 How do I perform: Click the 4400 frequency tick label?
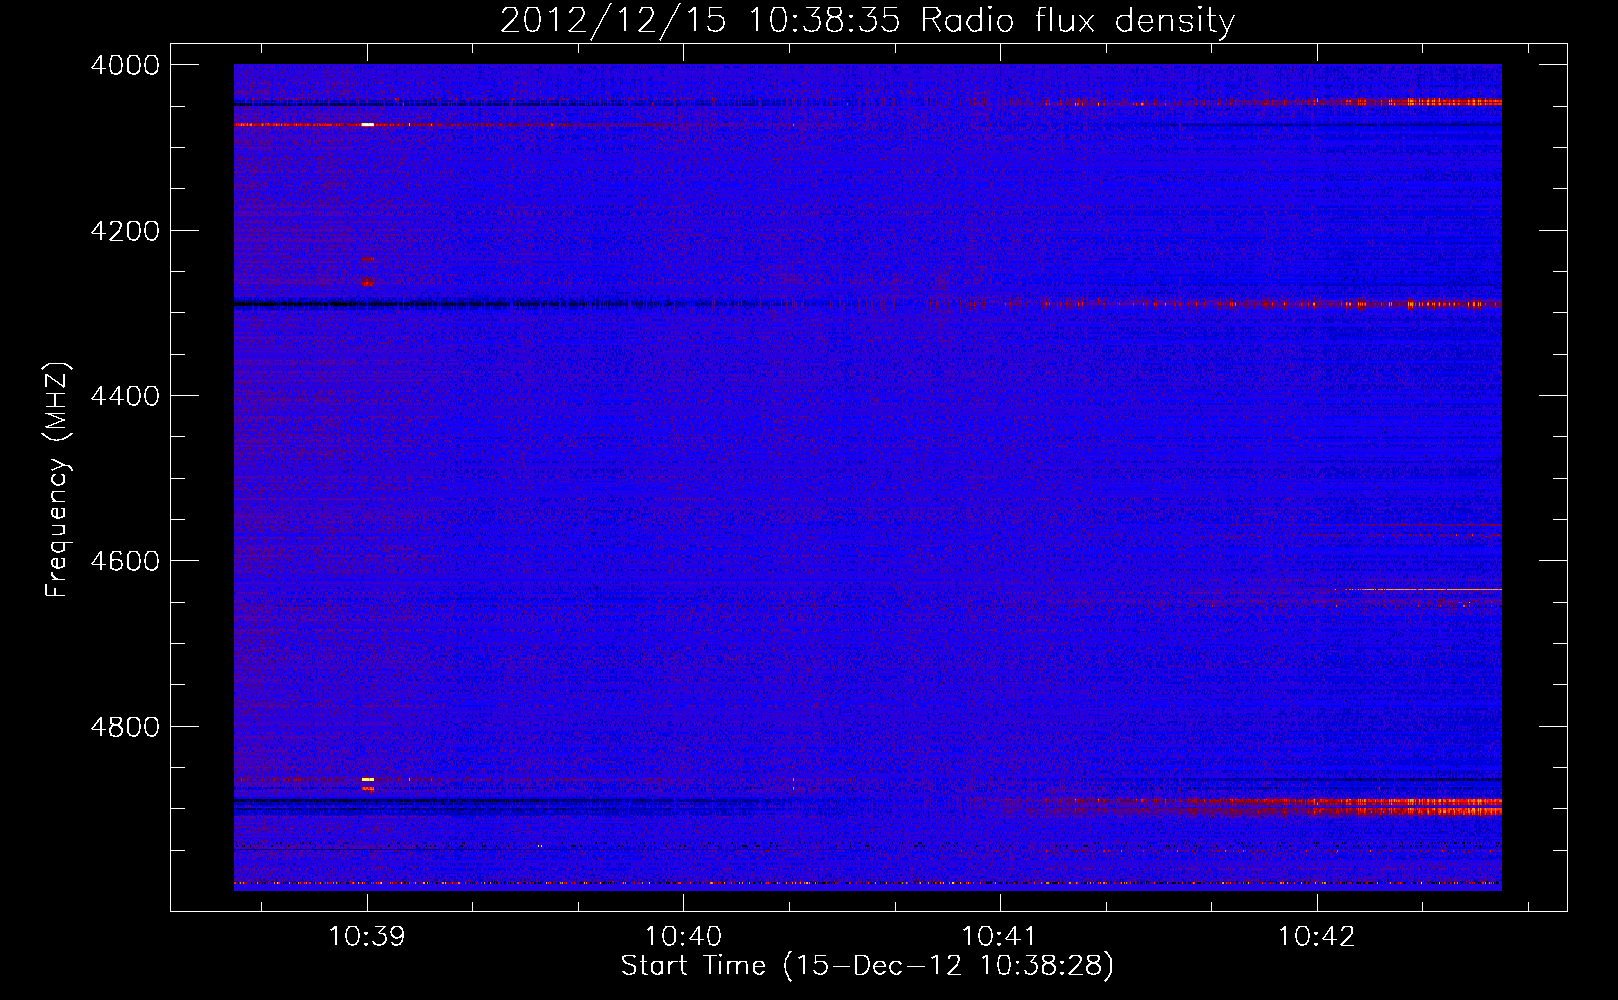(125, 396)
